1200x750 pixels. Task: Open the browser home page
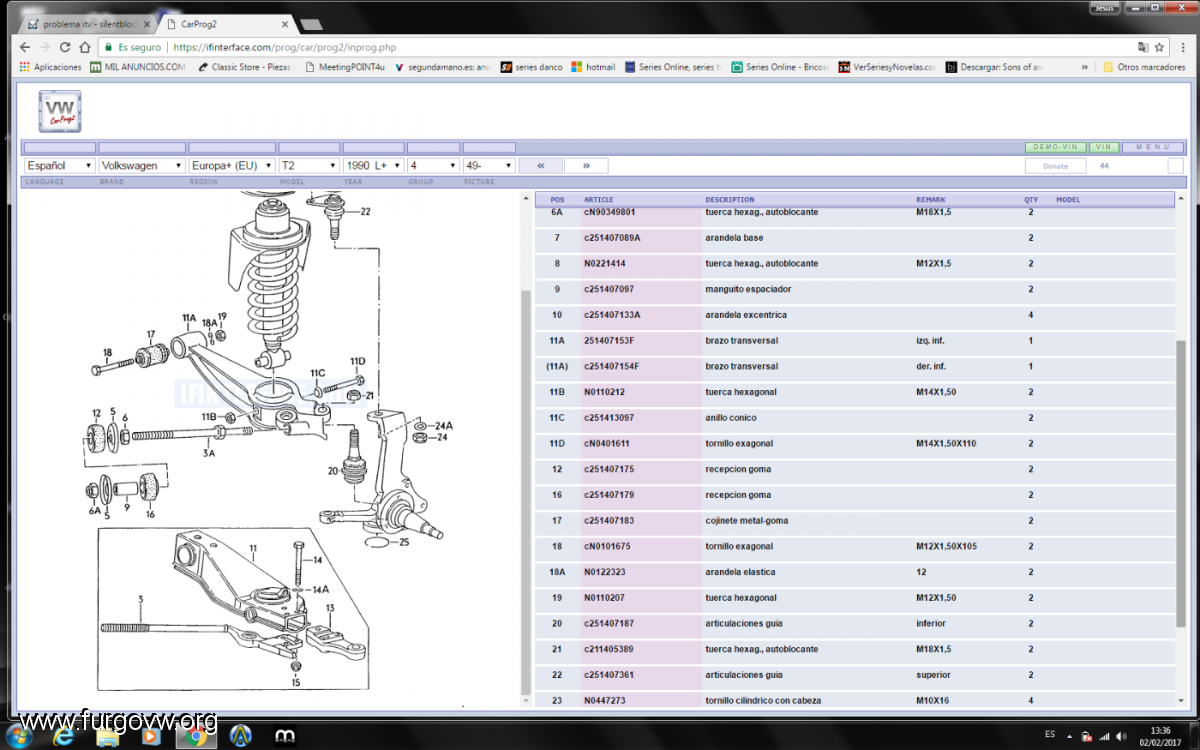pyautogui.click(x=85, y=47)
